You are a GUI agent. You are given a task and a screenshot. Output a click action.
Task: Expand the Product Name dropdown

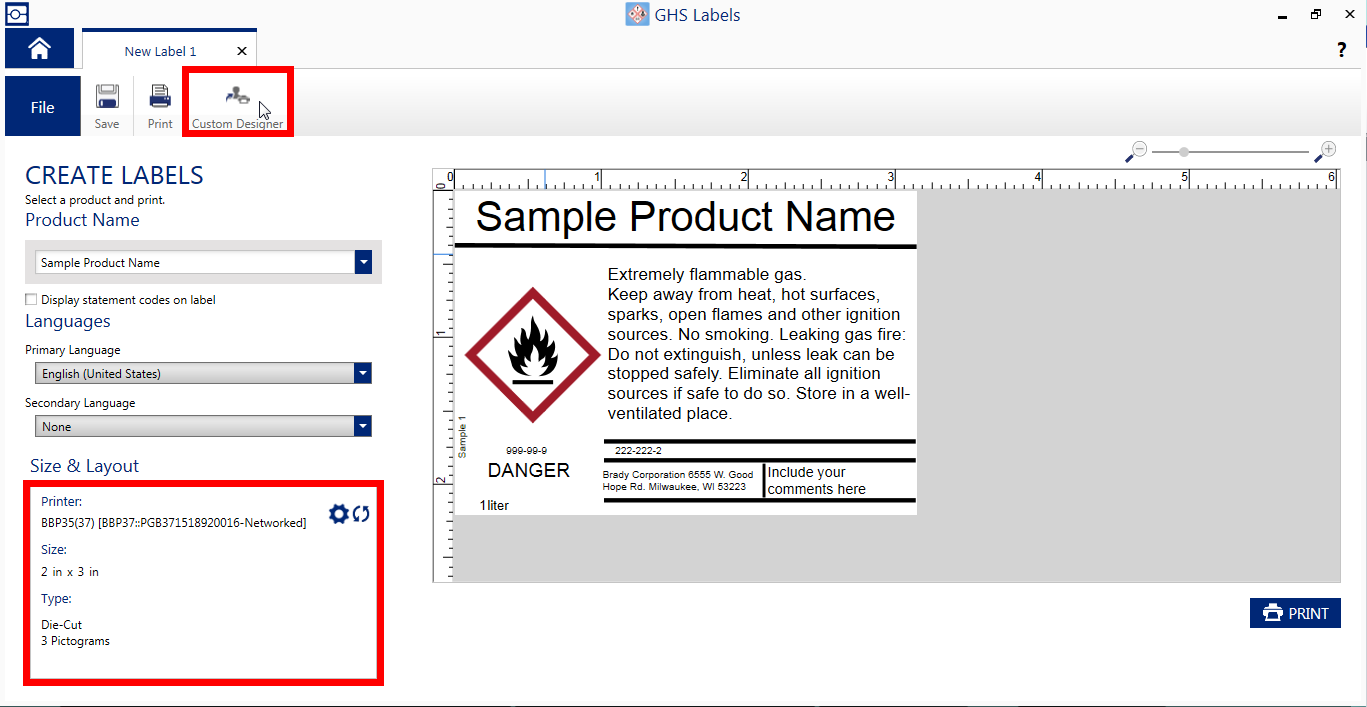[363, 262]
